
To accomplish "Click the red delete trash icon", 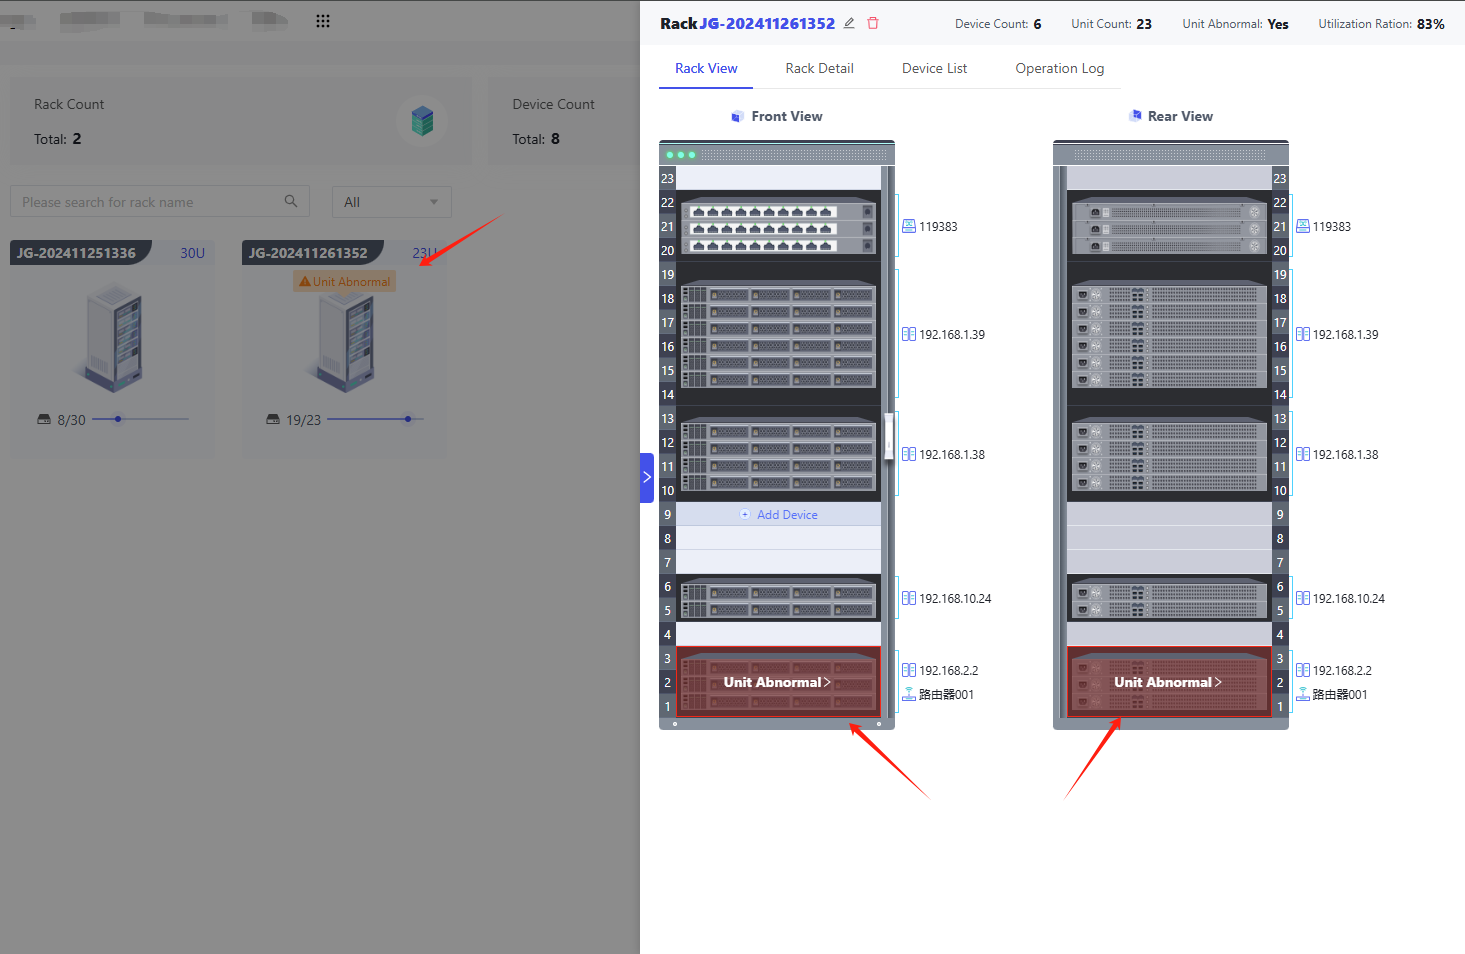I will click(873, 23).
